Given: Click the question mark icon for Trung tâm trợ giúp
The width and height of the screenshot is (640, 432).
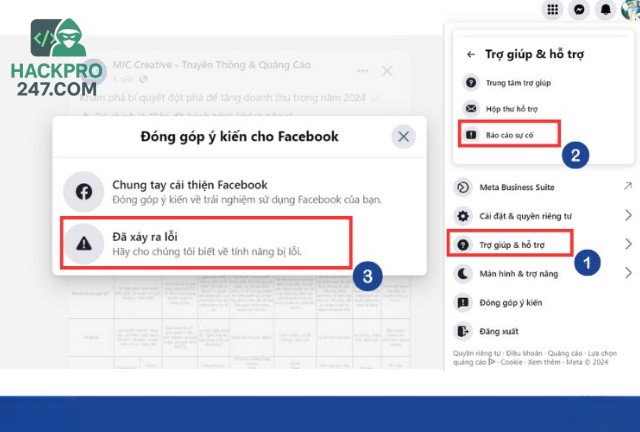Looking at the screenshot, I should [x=471, y=82].
